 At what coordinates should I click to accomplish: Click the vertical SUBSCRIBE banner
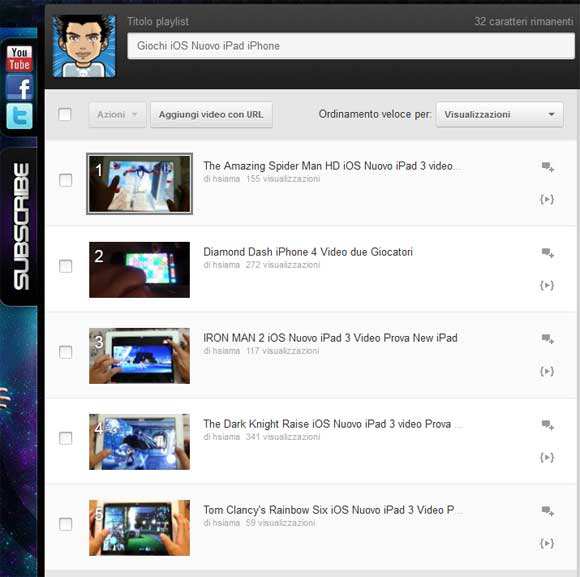pos(21,226)
